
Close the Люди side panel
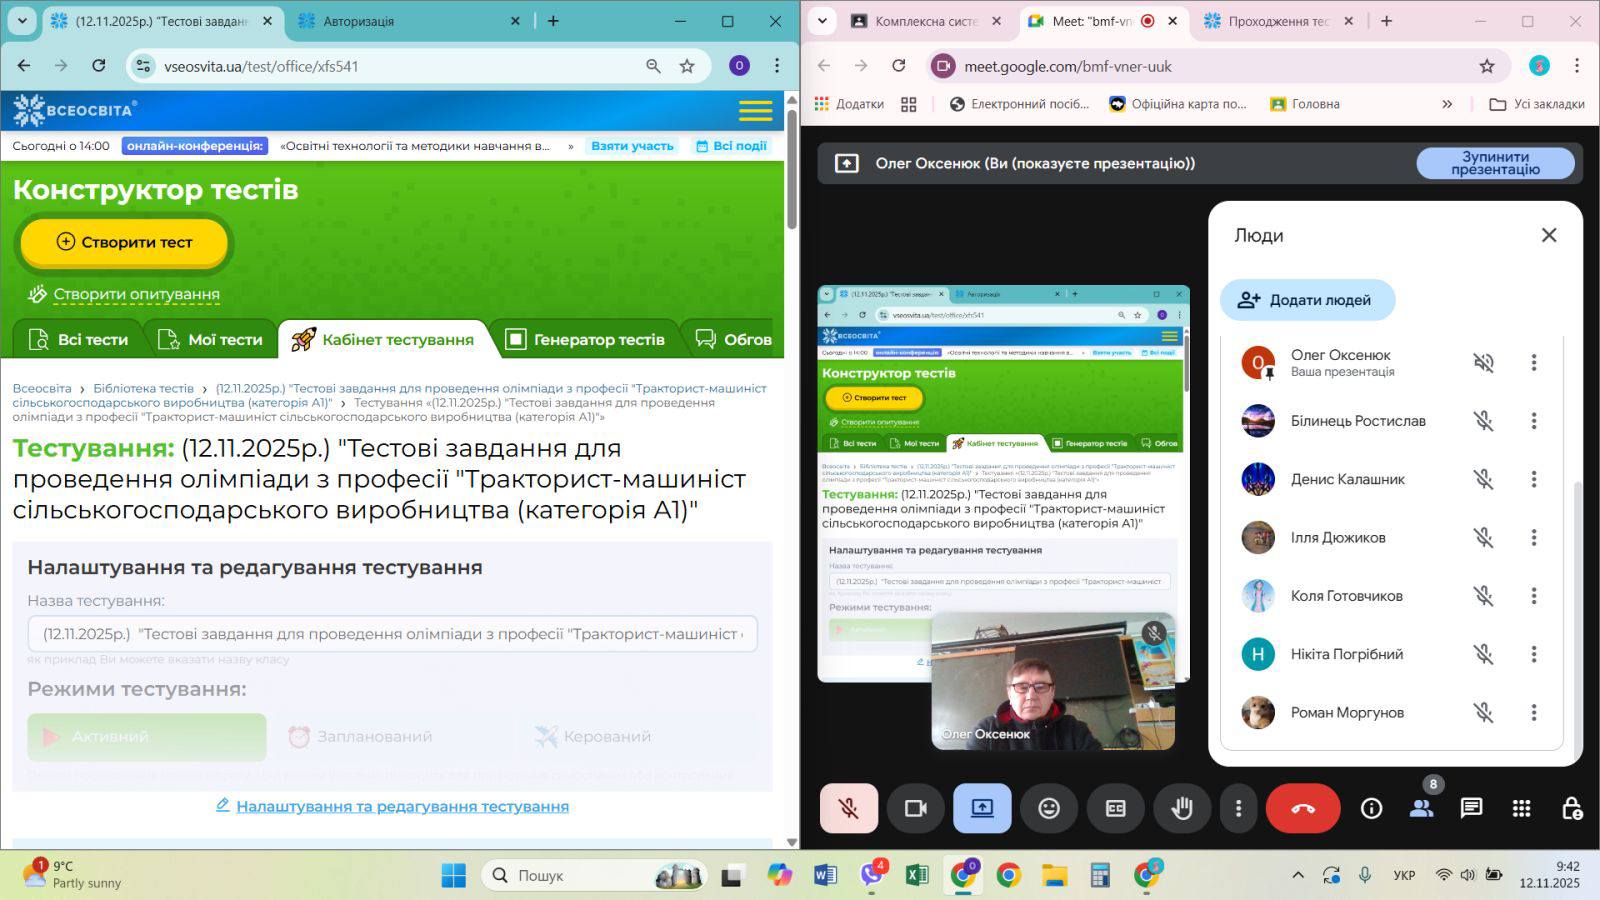click(1548, 235)
